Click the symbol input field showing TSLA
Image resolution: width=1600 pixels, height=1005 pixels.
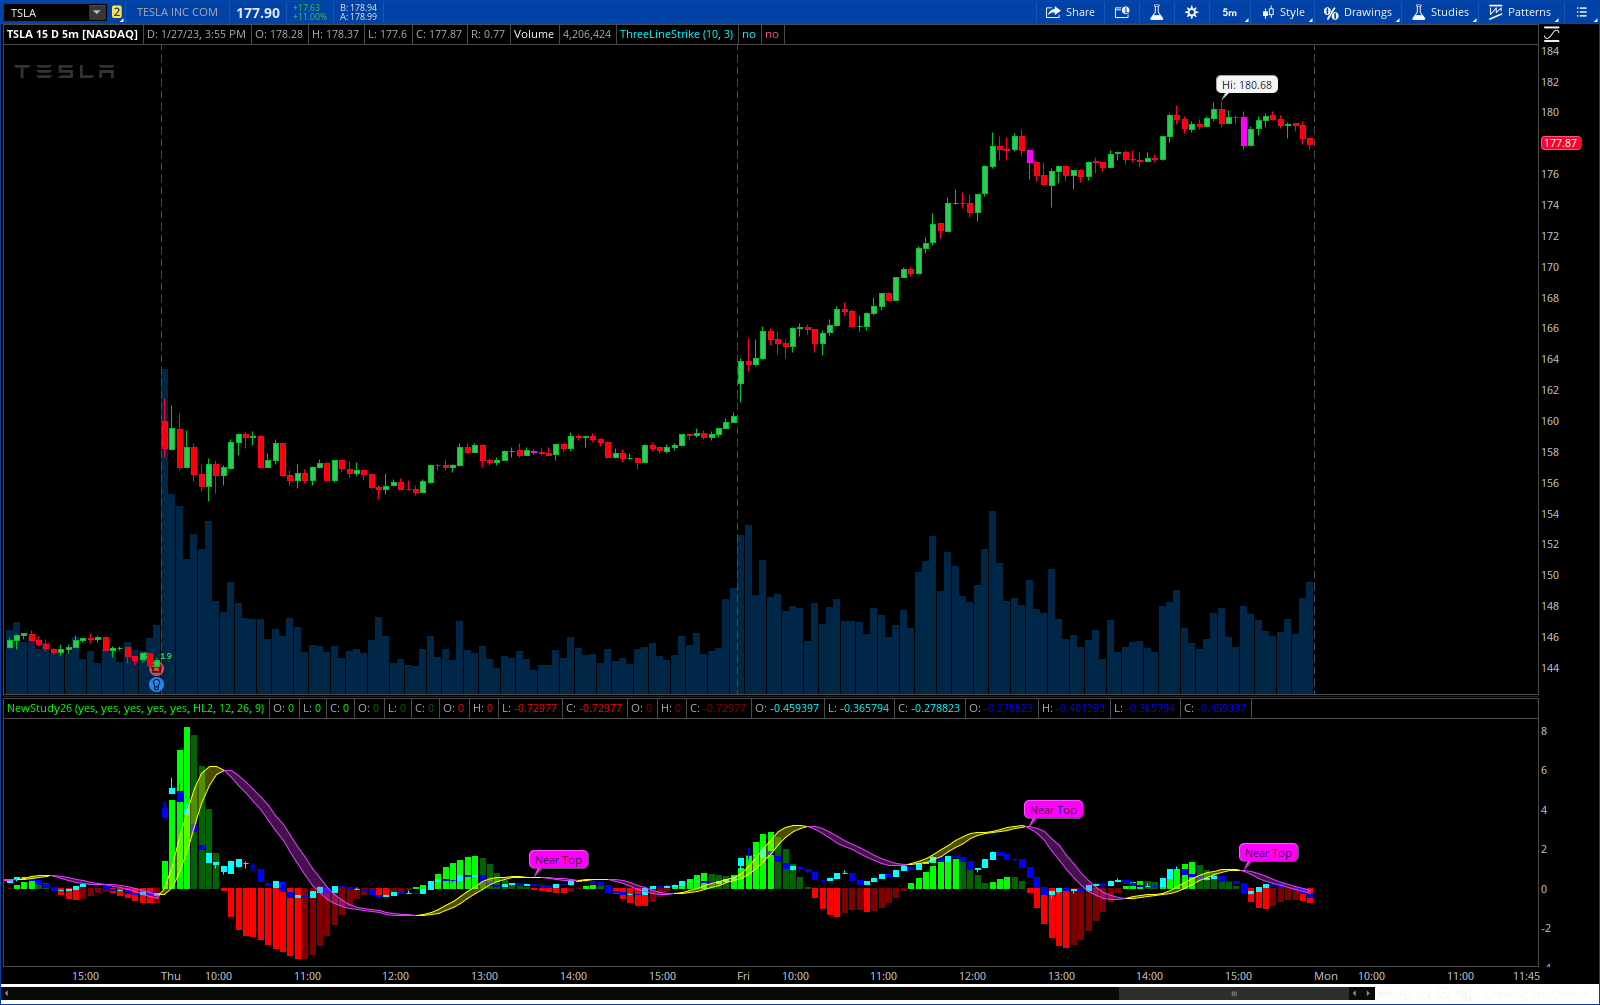(46, 12)
